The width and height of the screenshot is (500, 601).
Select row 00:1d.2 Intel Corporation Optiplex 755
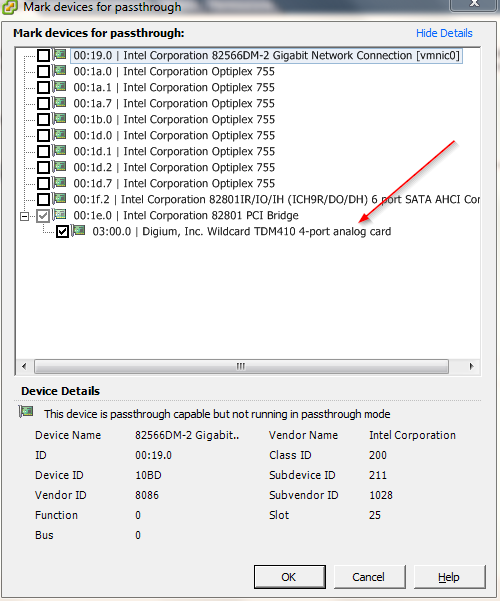174,167
